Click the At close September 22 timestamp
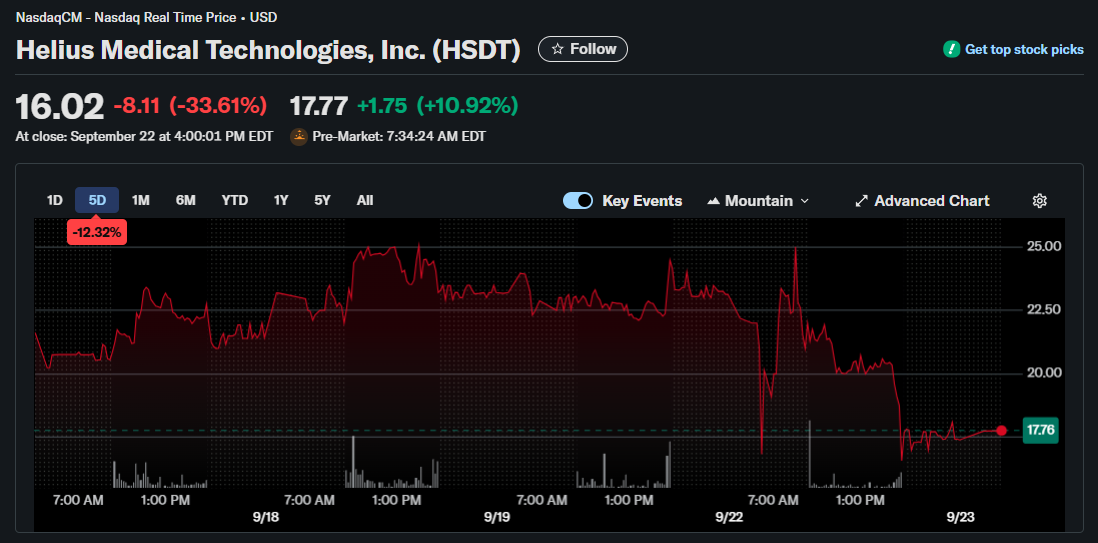 click(144, 137)
